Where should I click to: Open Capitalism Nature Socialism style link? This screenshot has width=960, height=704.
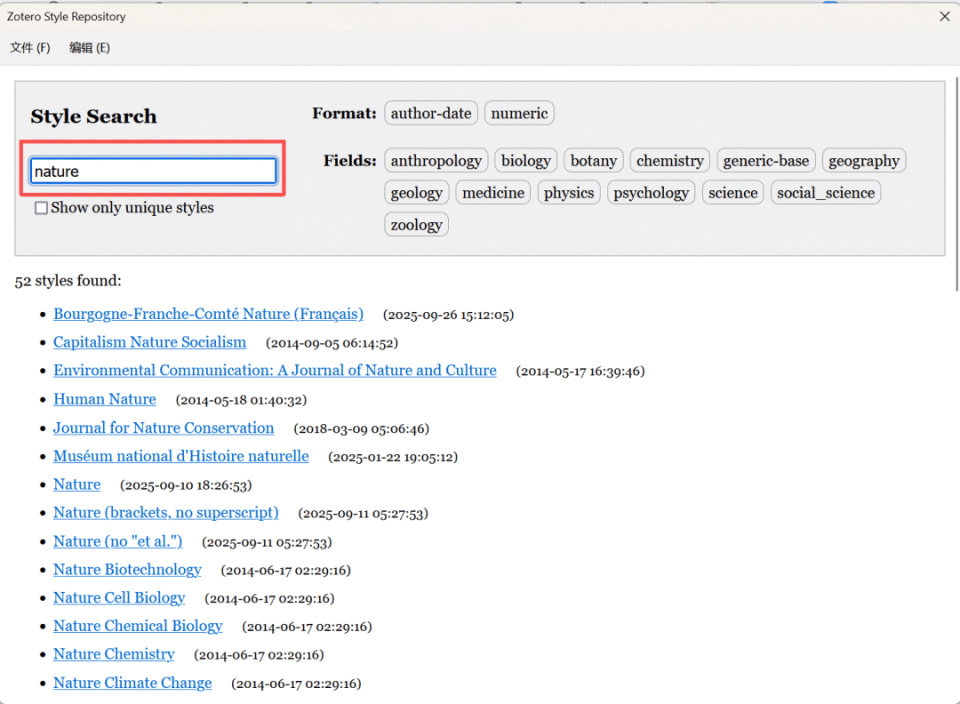click(x=149, y=342)
